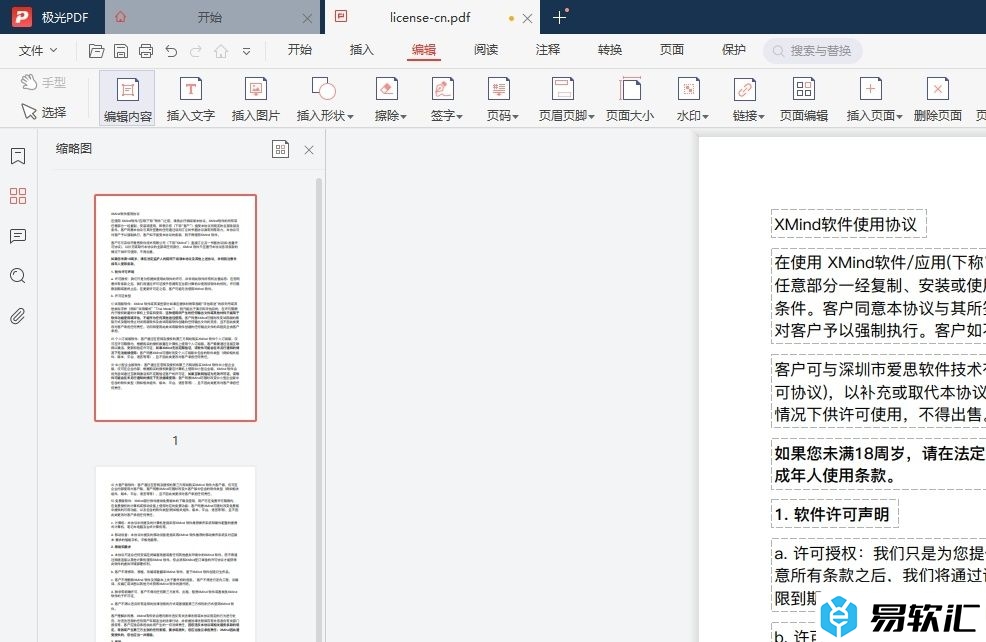Click the redo arrow icon

[x=196, y=51]
